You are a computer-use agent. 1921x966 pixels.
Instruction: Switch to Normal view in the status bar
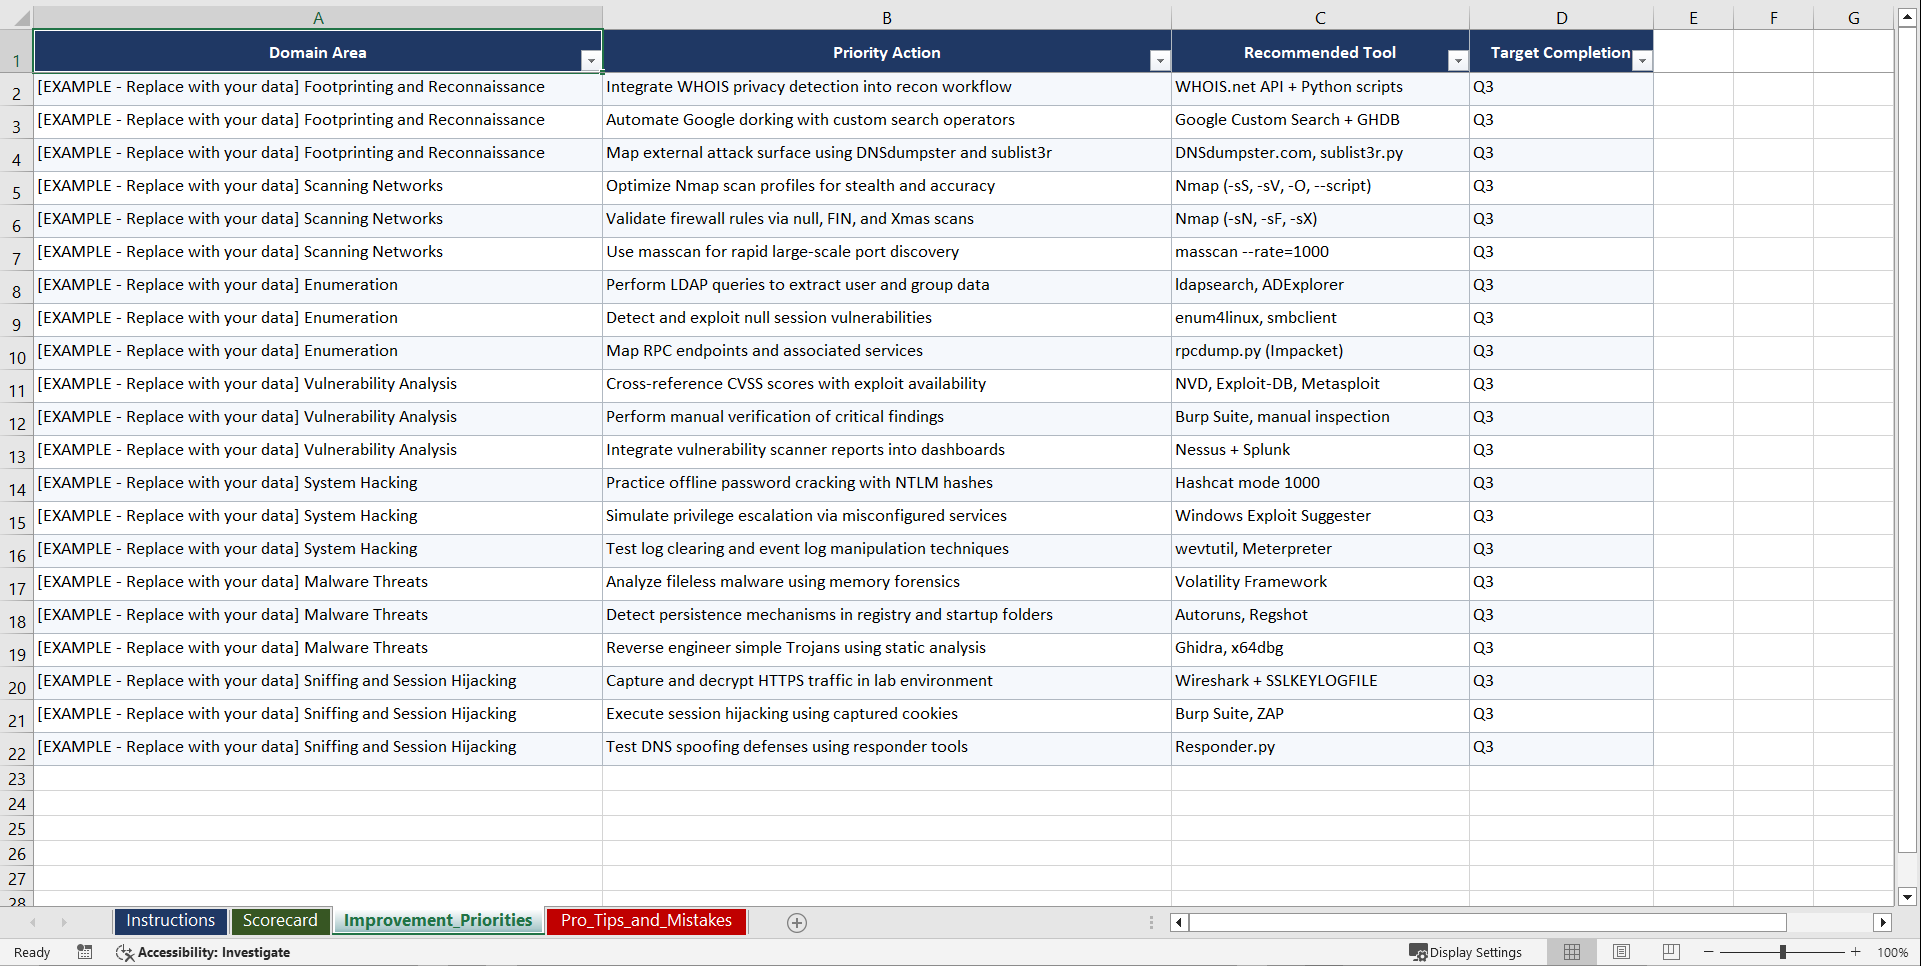[1571, 952]
